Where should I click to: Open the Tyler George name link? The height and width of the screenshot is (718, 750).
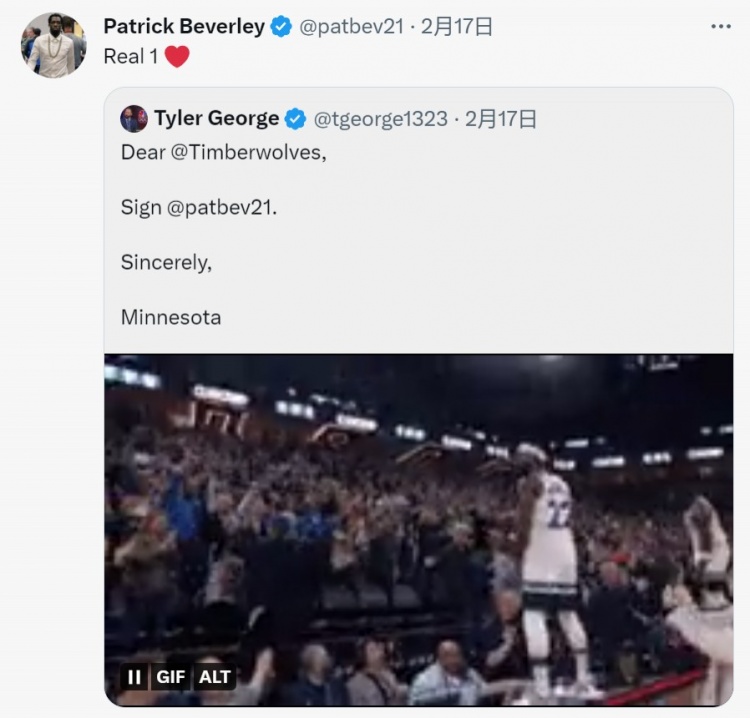pos(217,118)
